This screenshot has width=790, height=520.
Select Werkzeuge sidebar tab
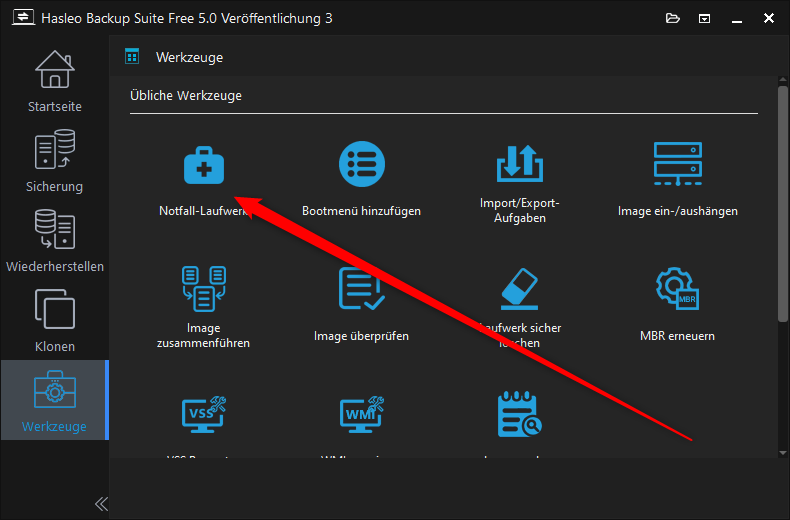click(x=54, y=400)
